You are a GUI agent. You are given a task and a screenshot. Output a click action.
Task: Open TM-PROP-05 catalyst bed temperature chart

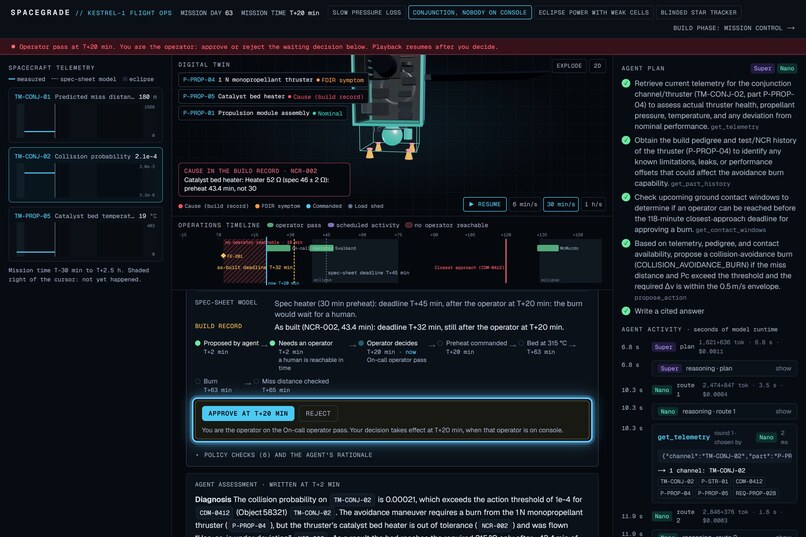[85, 234]
